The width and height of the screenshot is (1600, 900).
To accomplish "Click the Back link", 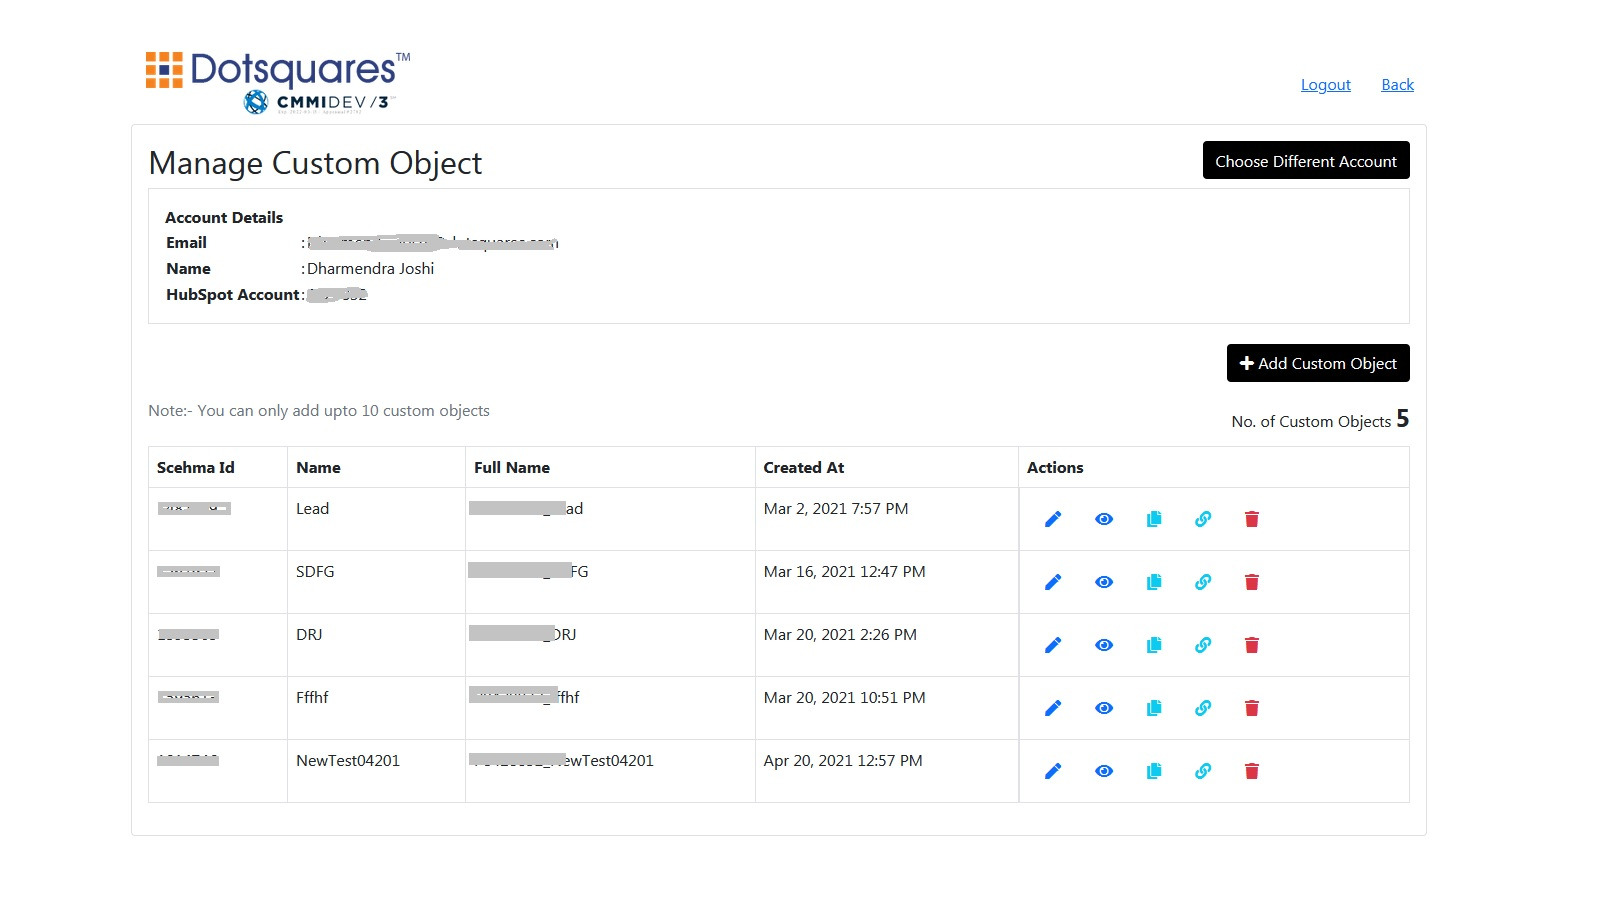I will click(1396, 84).
